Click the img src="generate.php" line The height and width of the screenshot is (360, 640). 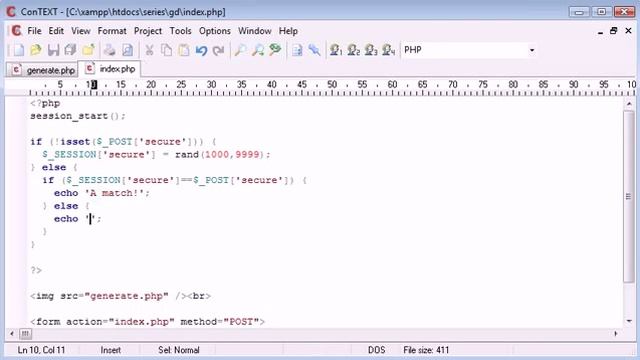[x=120, y=296]
